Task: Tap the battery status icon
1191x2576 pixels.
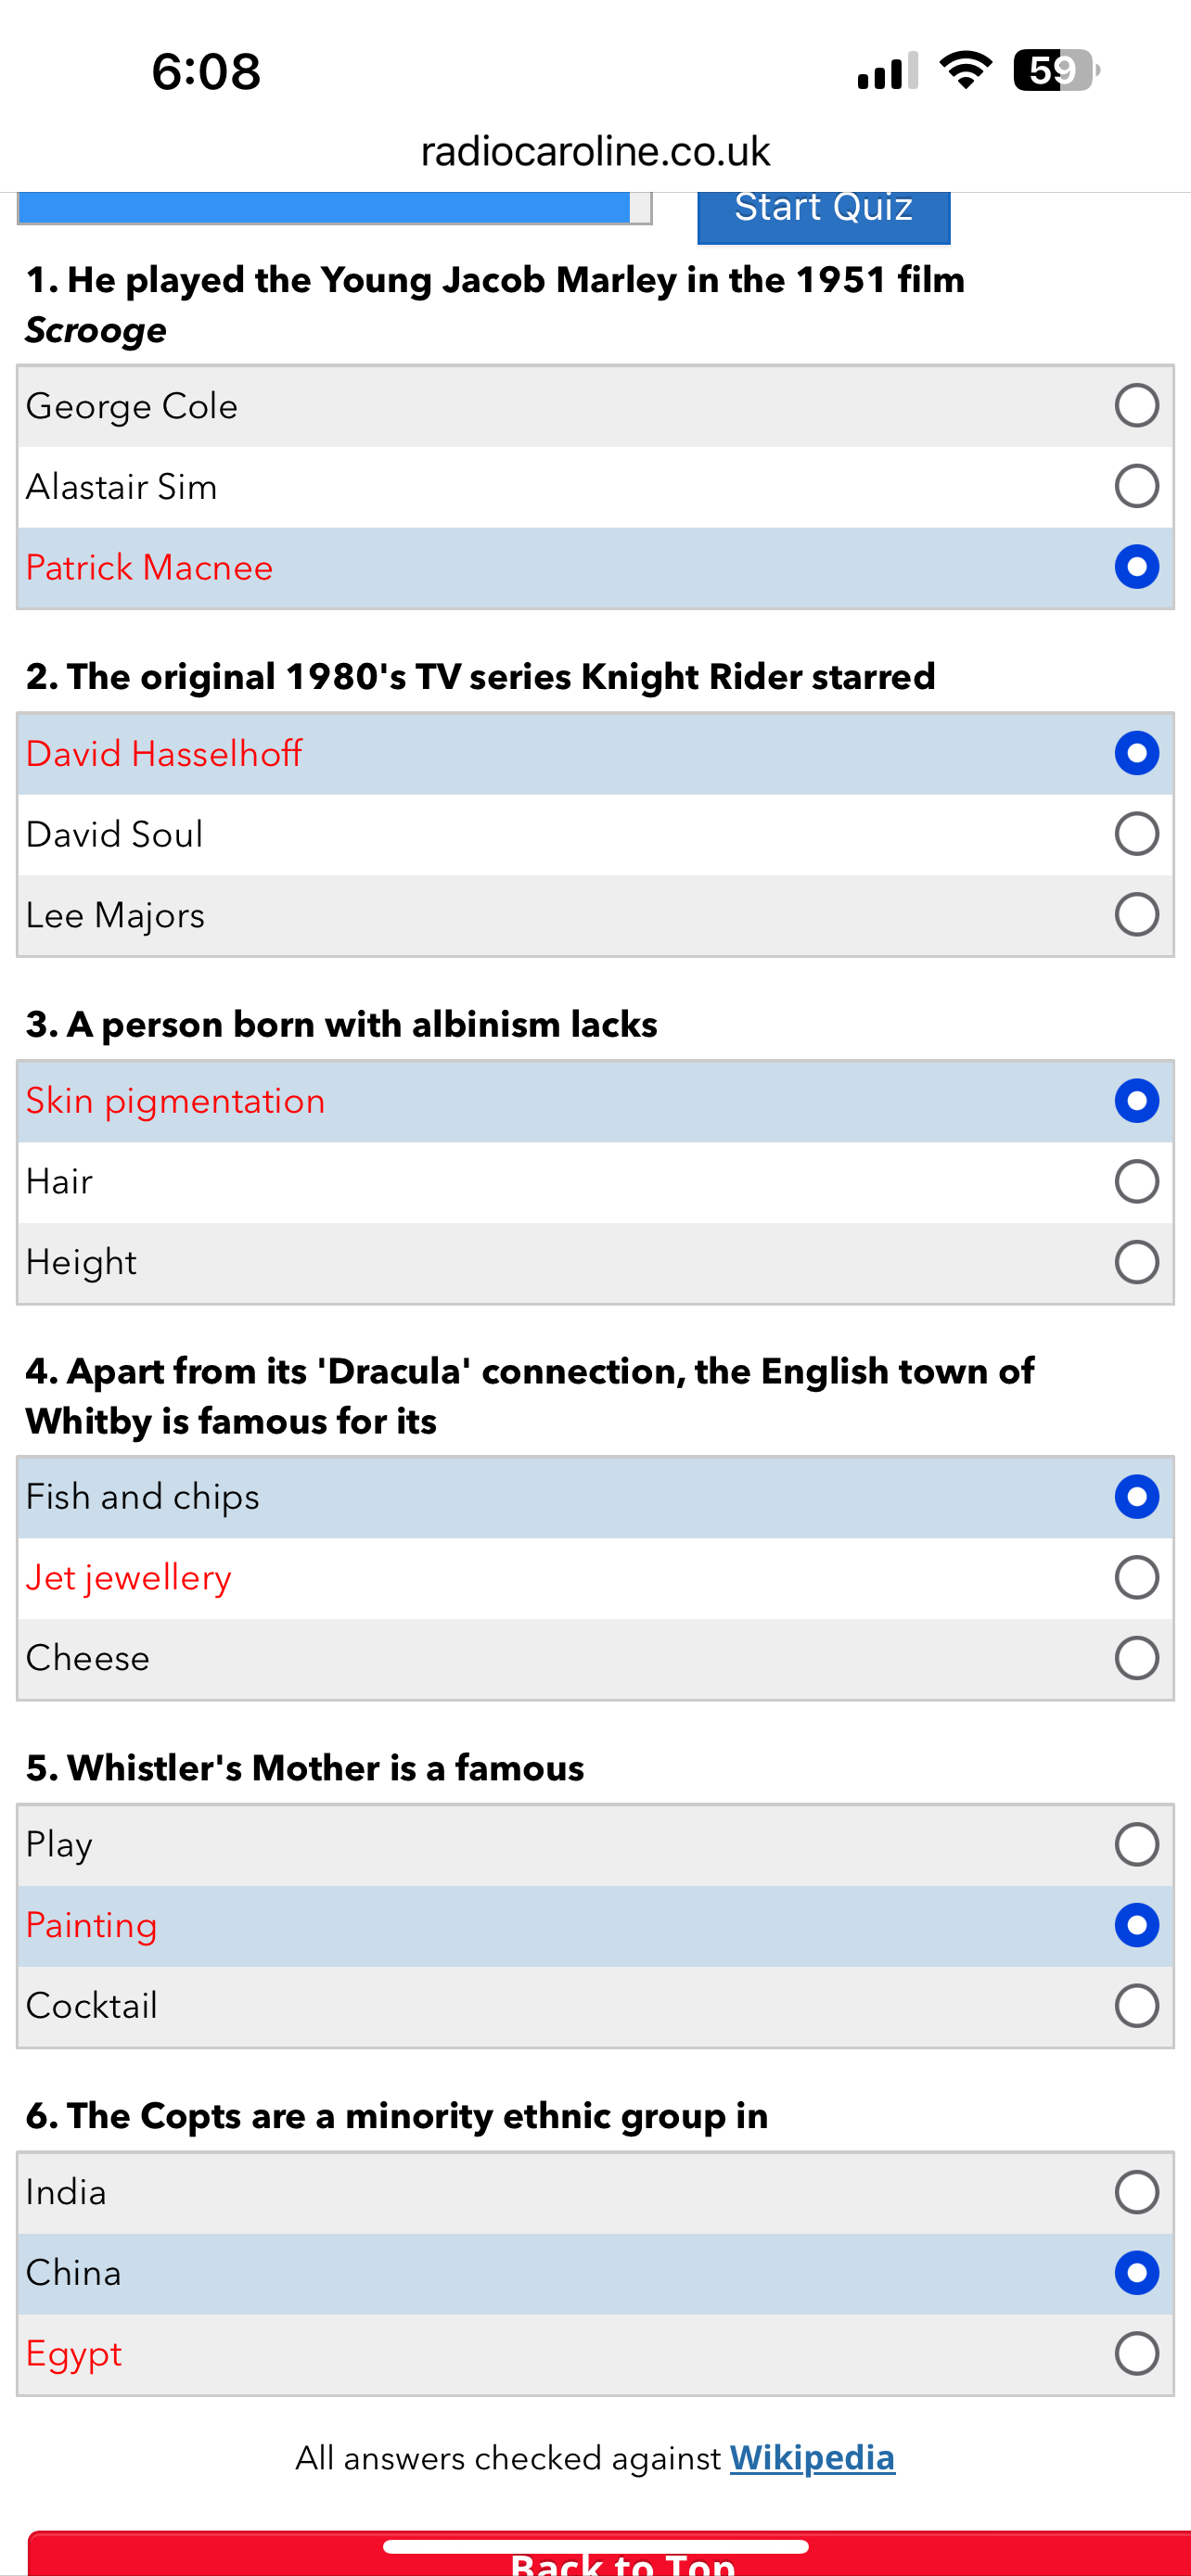Action: 1056,71
